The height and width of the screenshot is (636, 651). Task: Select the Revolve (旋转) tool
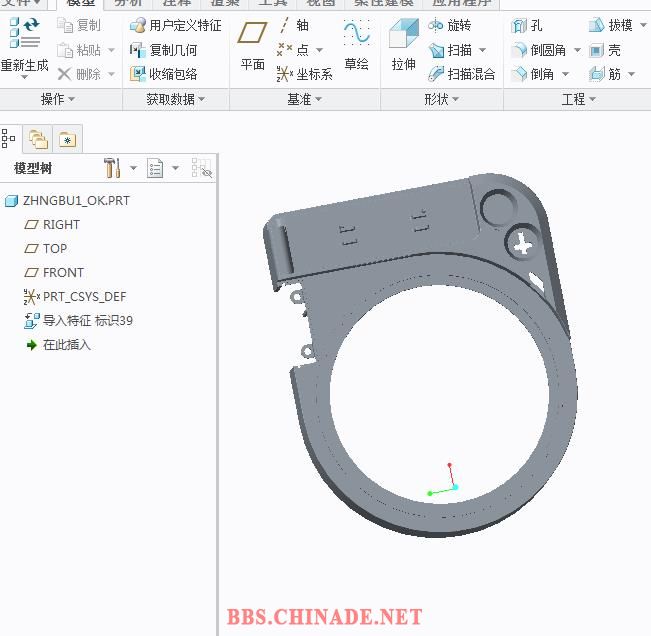(x=450, y=25)
